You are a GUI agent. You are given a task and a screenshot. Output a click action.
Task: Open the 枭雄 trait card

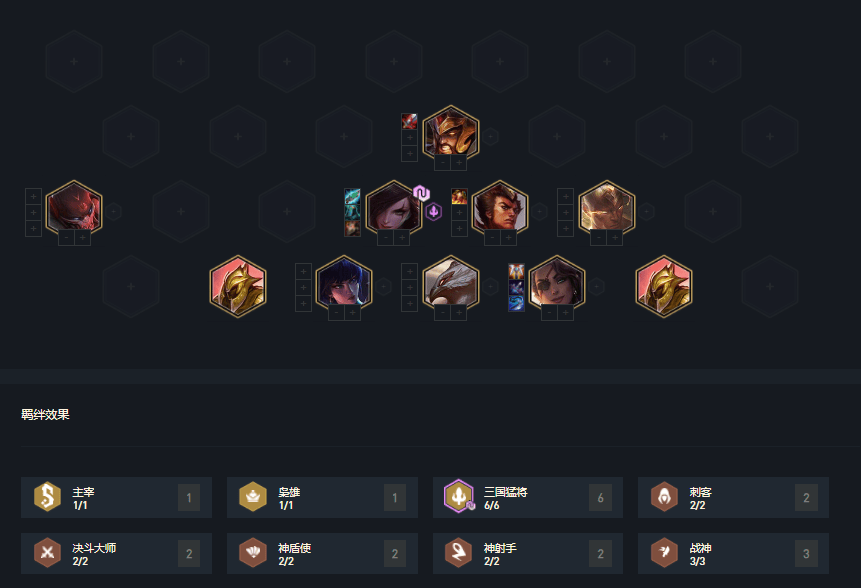tap(322, 497)
